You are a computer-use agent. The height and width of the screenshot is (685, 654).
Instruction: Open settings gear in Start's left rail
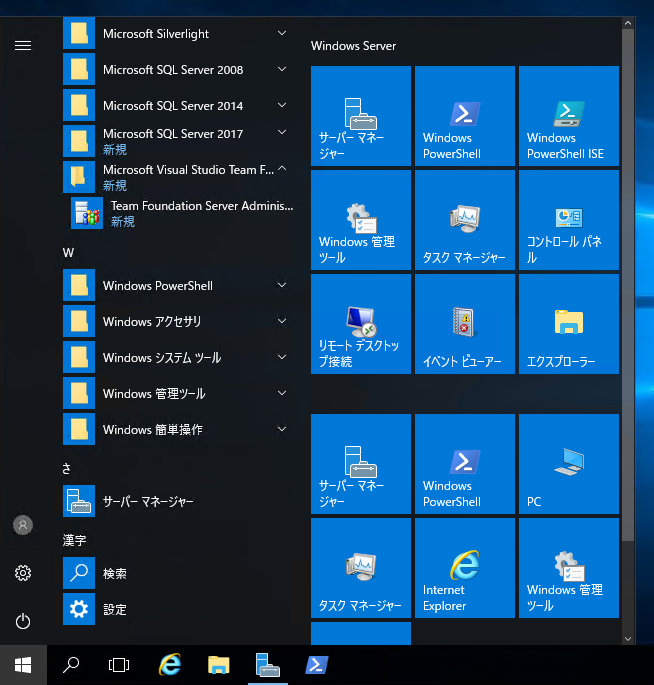coord(23,573)
